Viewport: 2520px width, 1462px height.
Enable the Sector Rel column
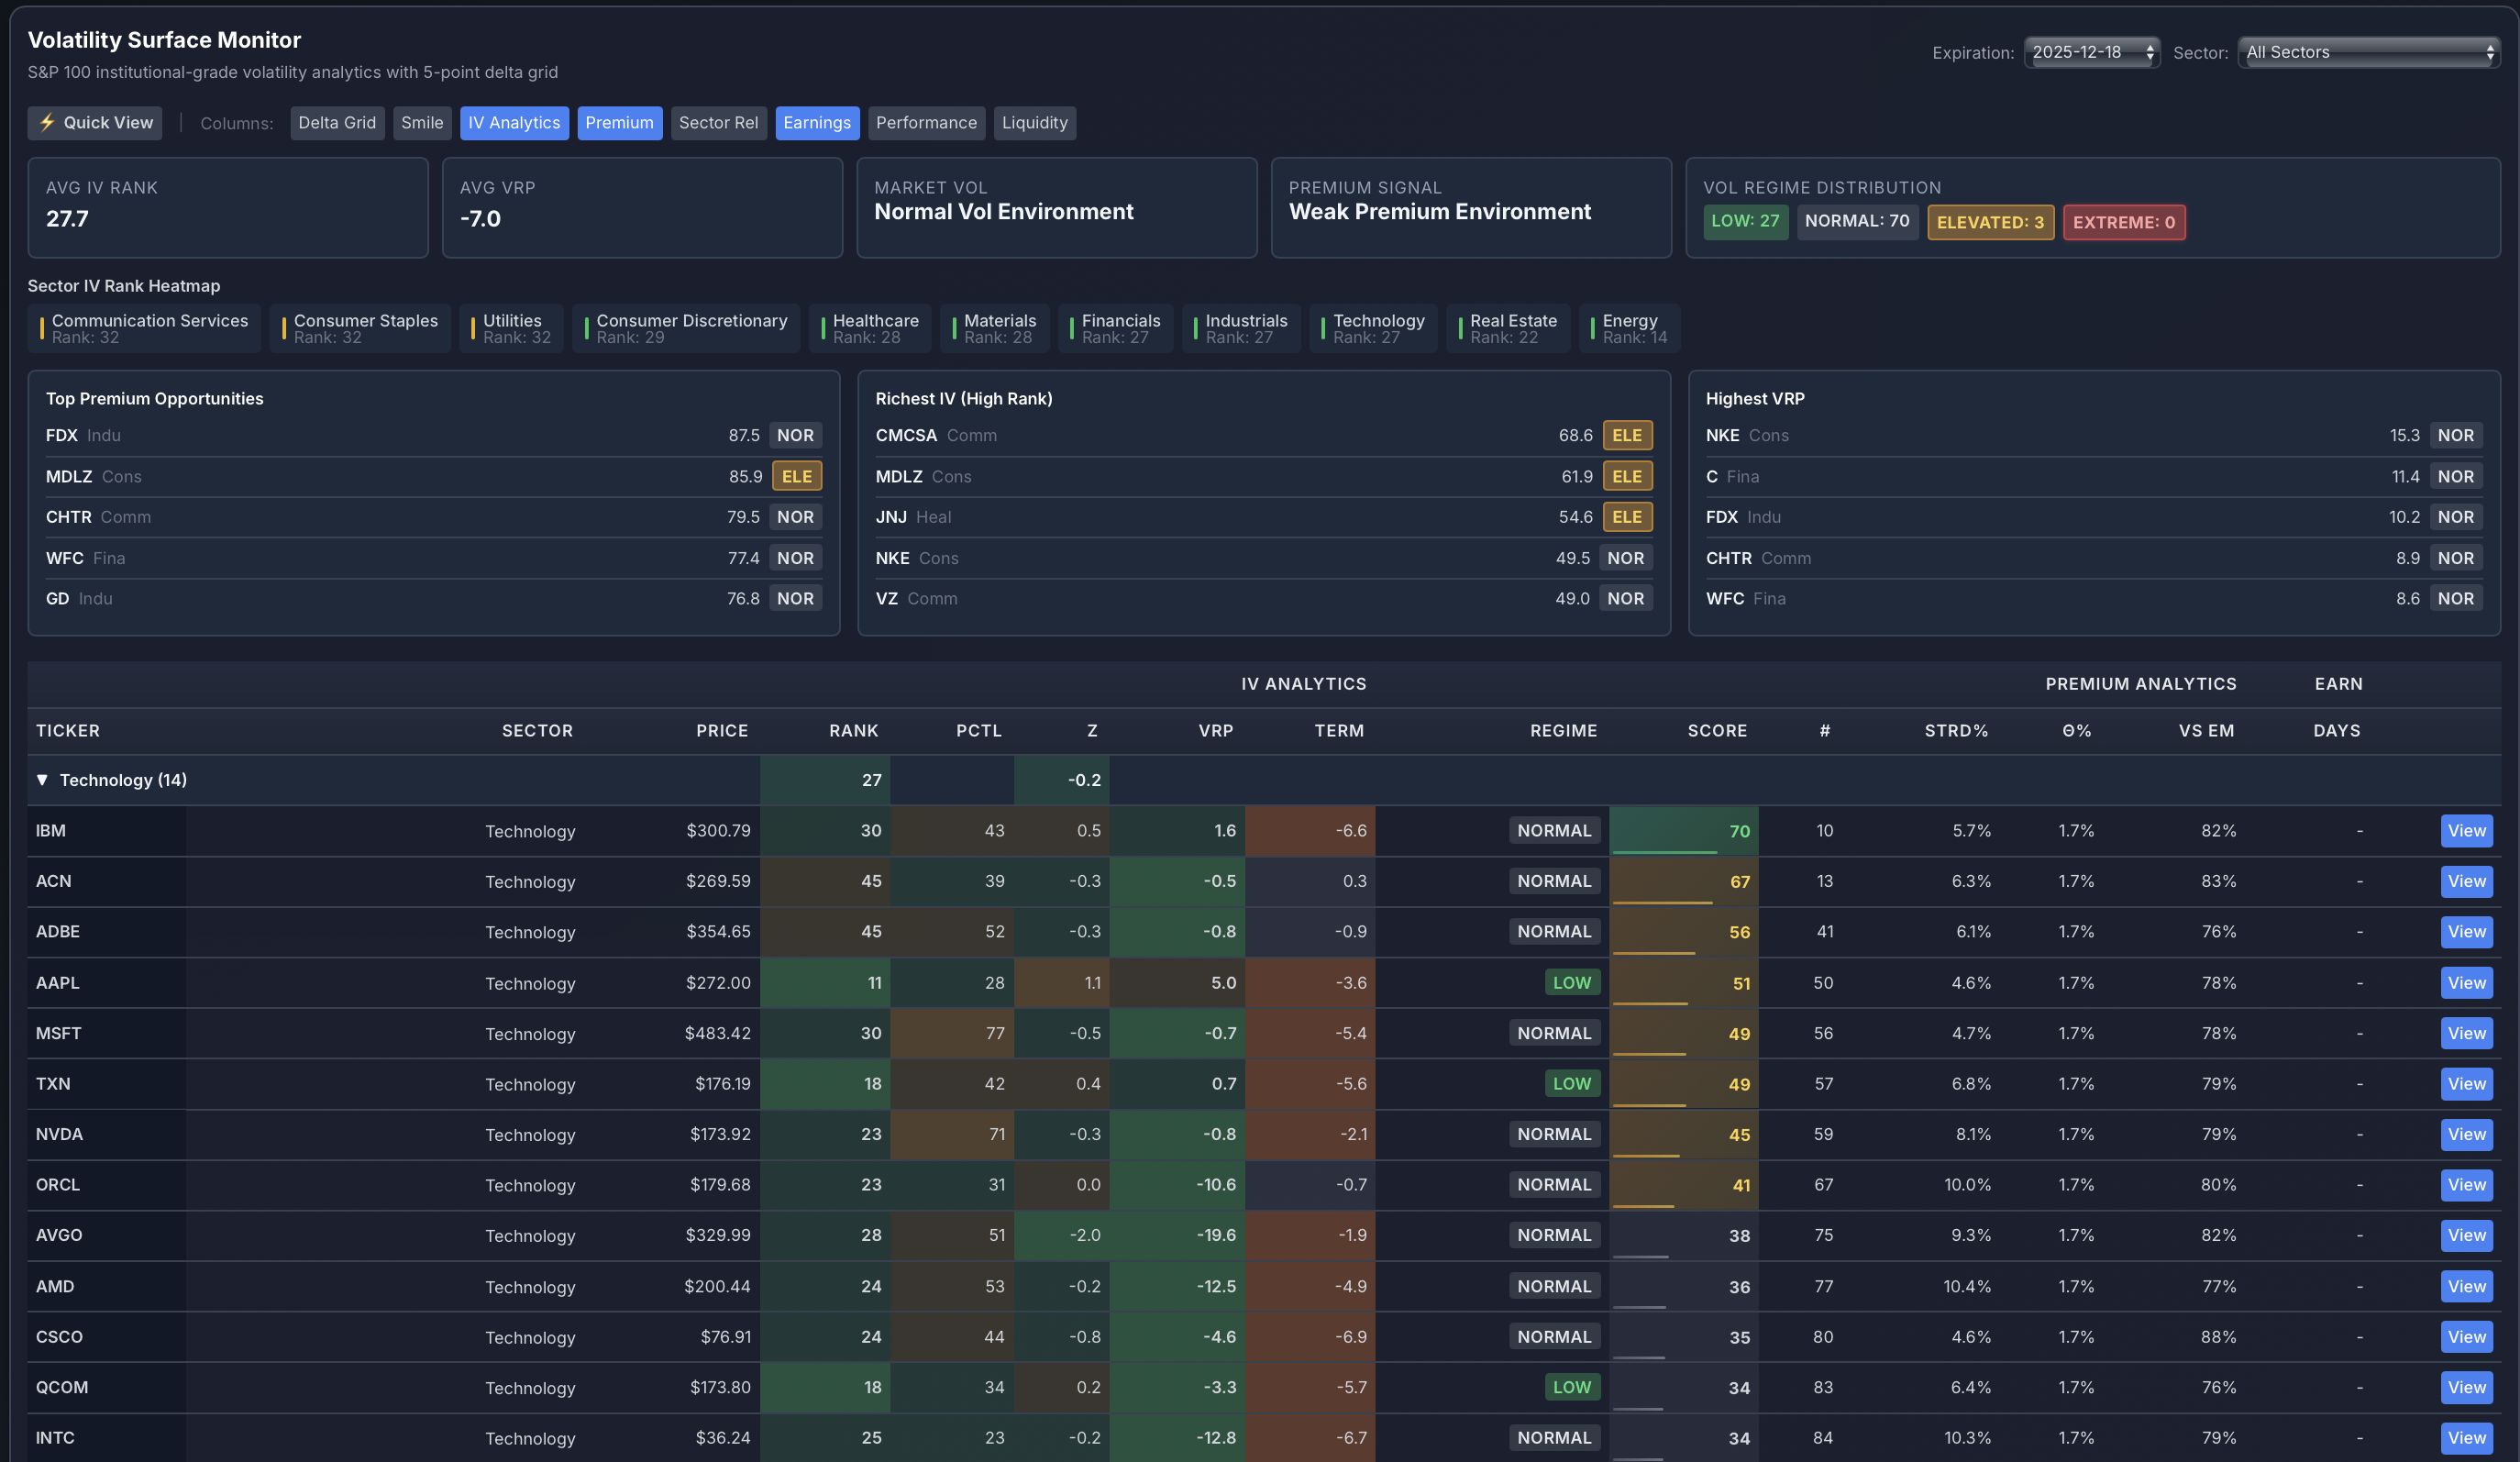click(x=718, y=122)
